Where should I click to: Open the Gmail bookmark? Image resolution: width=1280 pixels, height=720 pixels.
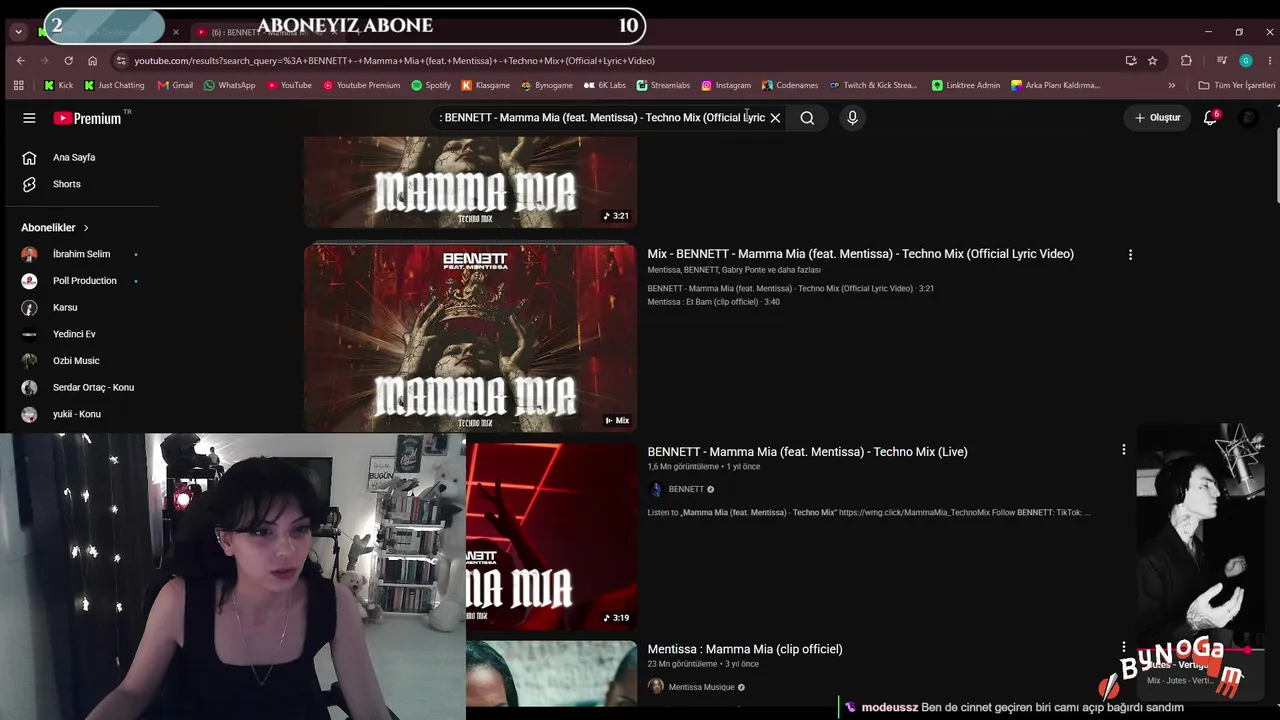175,85
